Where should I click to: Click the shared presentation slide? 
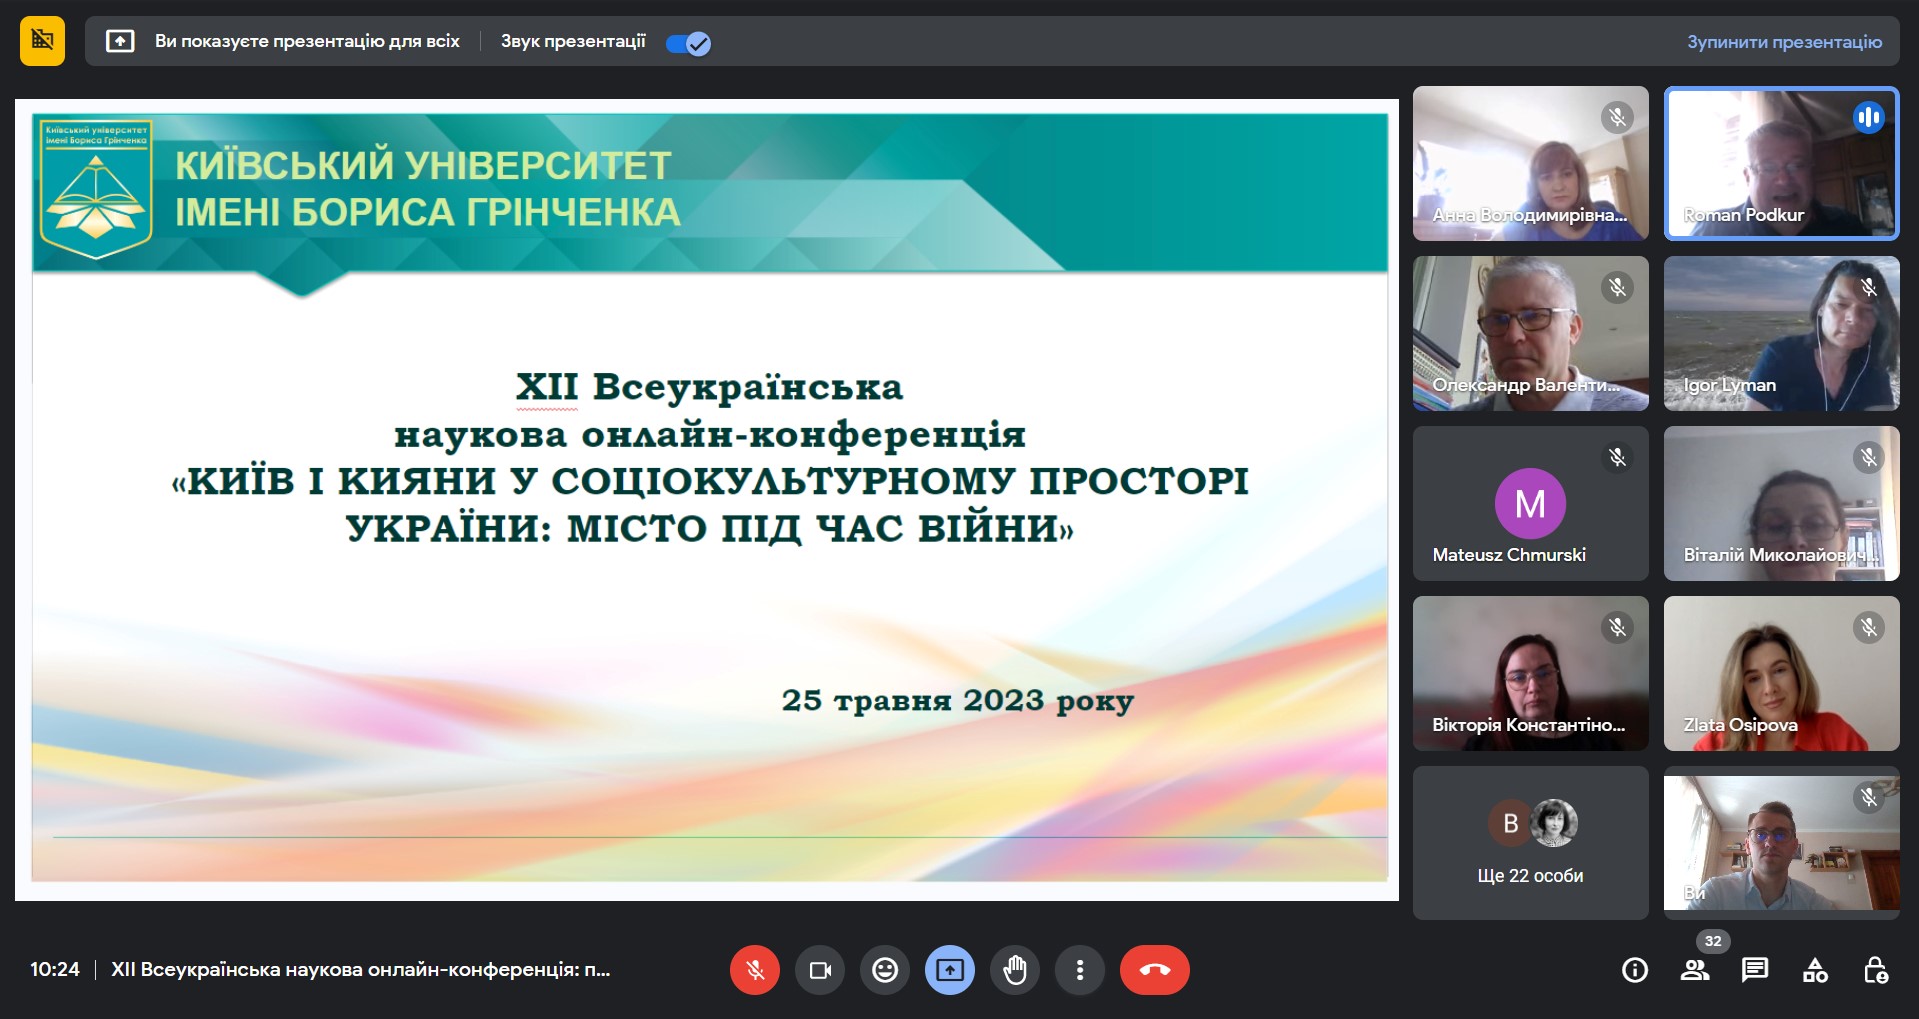point(708,500)
